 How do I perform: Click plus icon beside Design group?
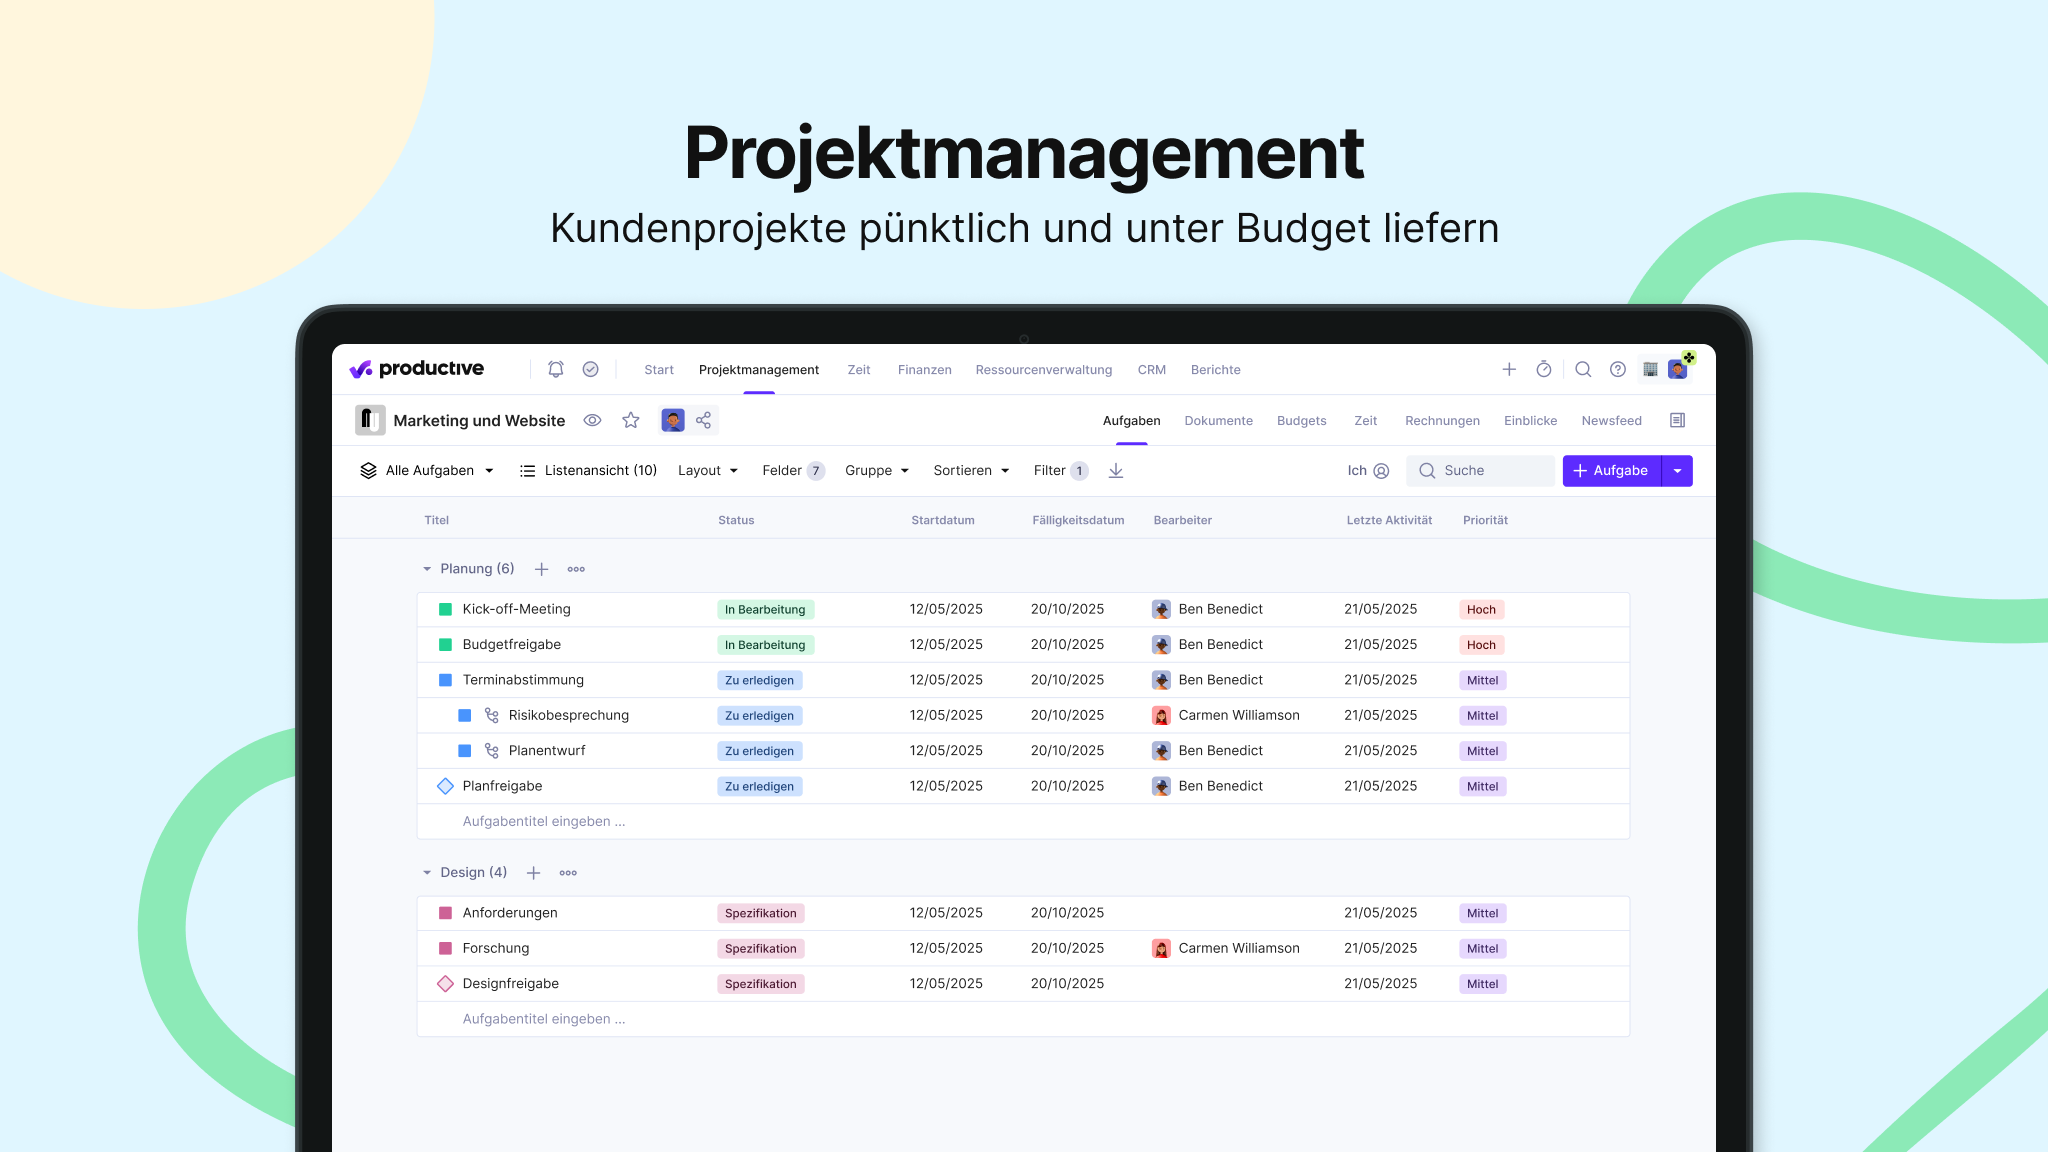(534, 873)
